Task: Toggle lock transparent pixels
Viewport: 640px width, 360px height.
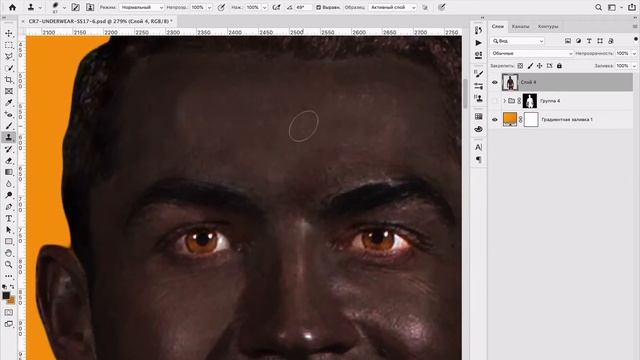Action: point(520,66)
